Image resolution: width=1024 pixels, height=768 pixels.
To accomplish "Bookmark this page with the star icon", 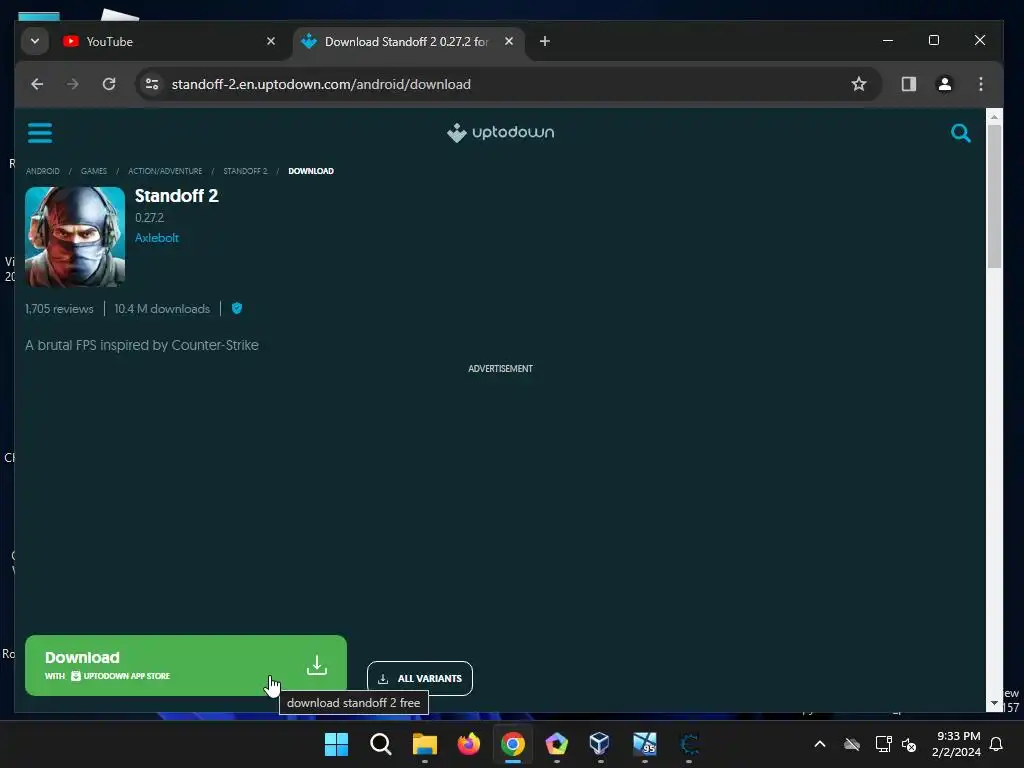I will (x=859, y=84).
